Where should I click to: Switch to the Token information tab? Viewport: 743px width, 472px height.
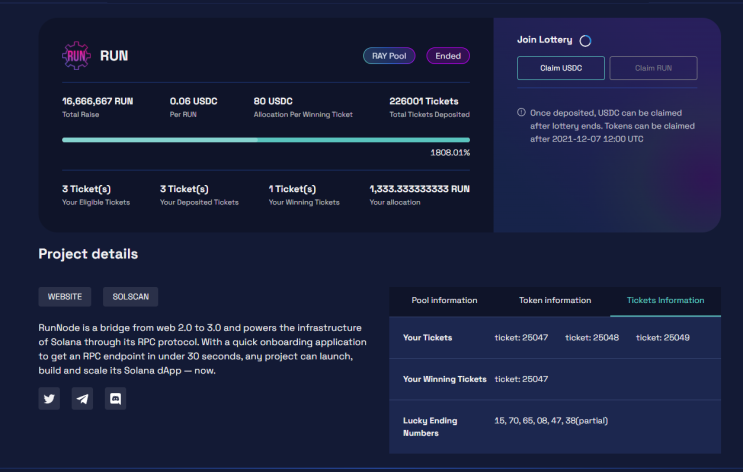click(555, 300)
